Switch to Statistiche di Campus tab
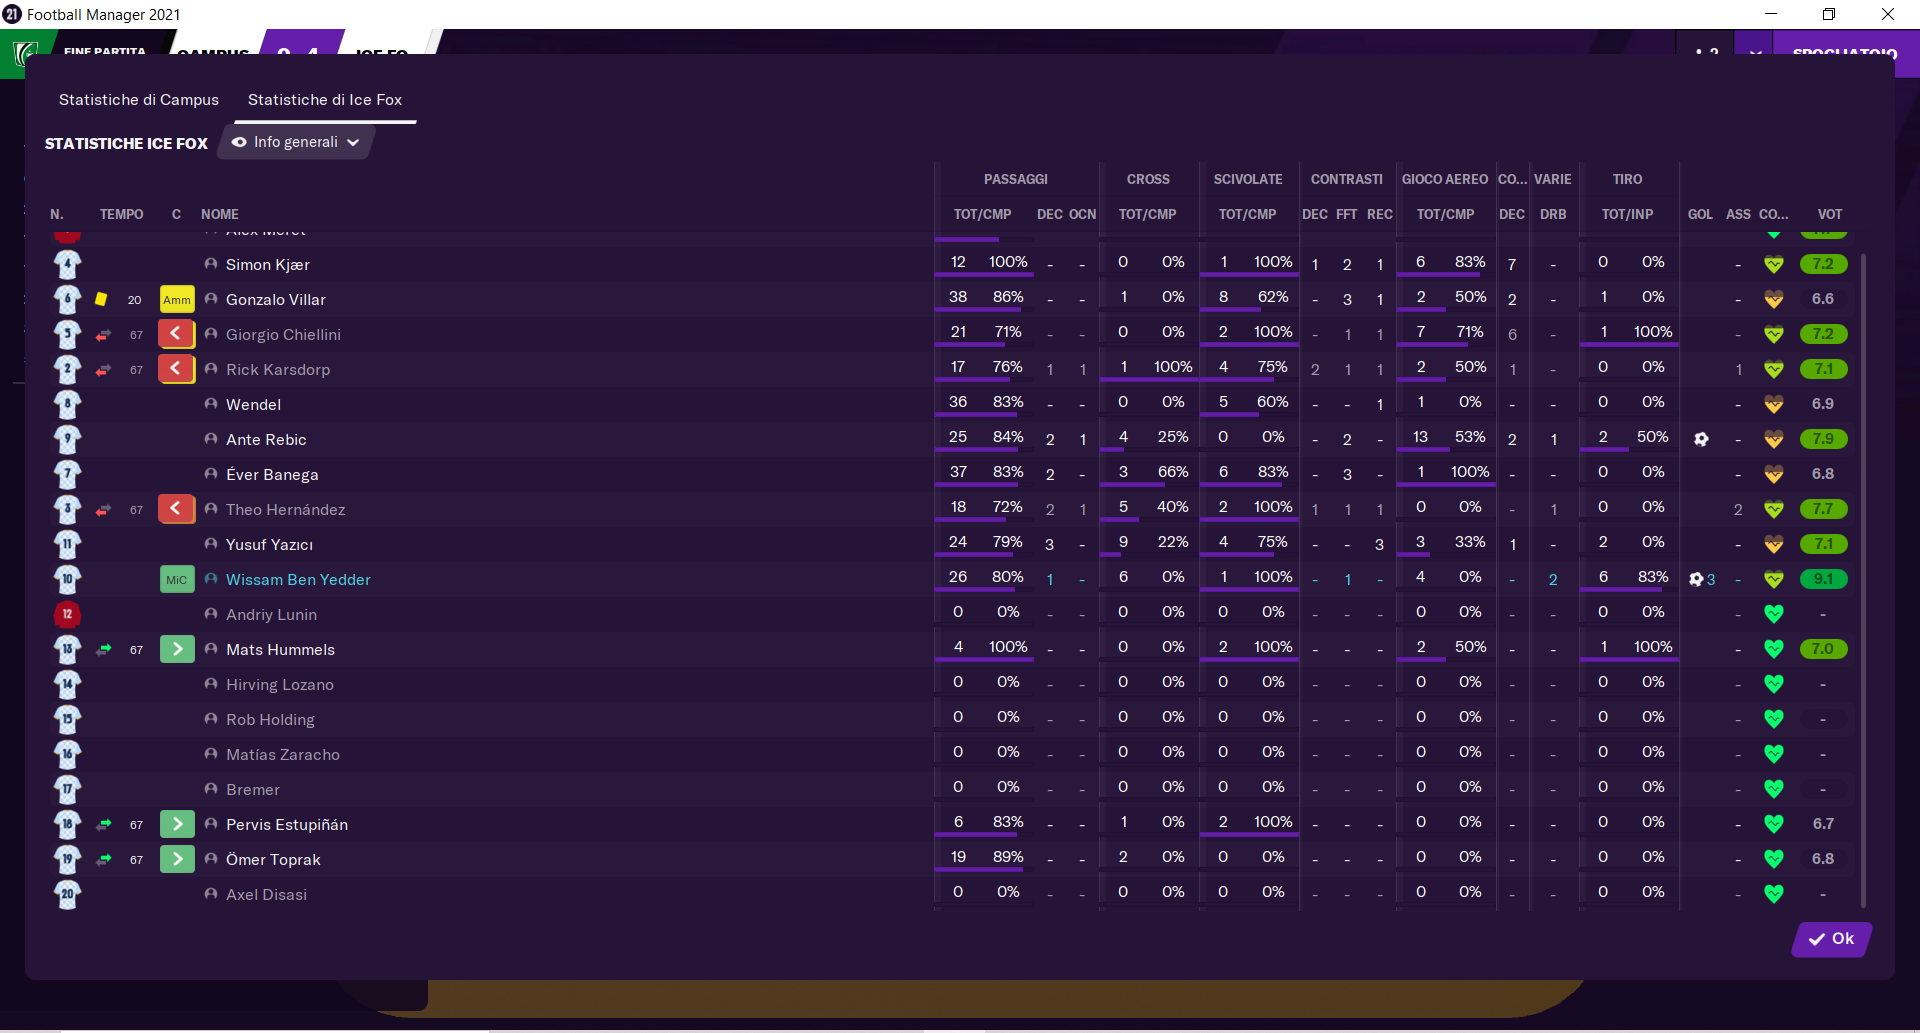The width and height of the screenshot is (1920, 1033). pos(139,100)
